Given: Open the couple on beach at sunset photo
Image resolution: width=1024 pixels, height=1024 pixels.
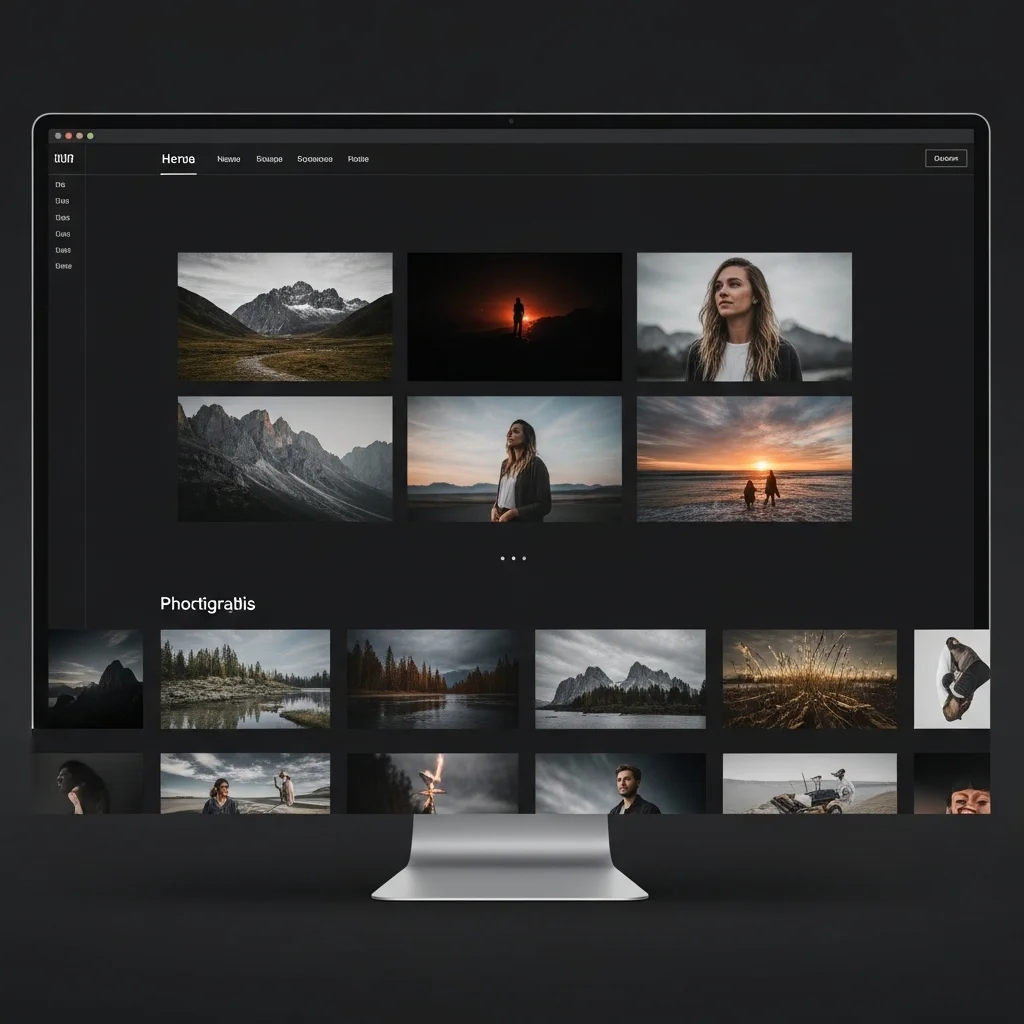Looking at the screenshot, I should (x=744, y=459).
